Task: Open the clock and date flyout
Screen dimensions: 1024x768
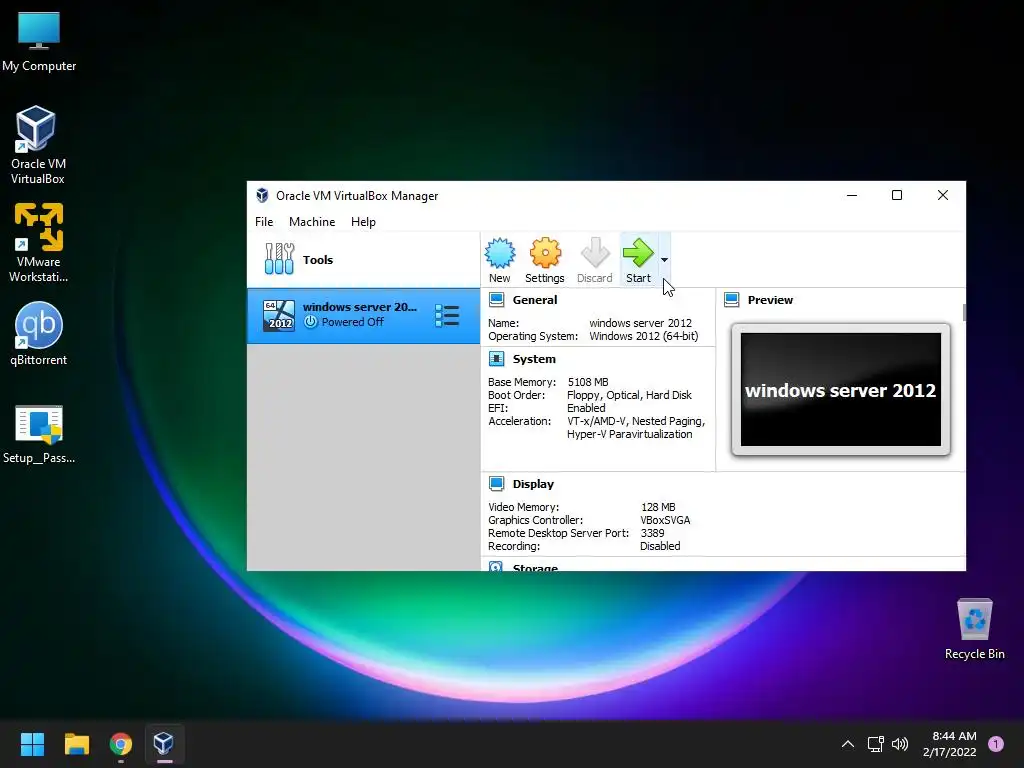Action: click(950, 744)
